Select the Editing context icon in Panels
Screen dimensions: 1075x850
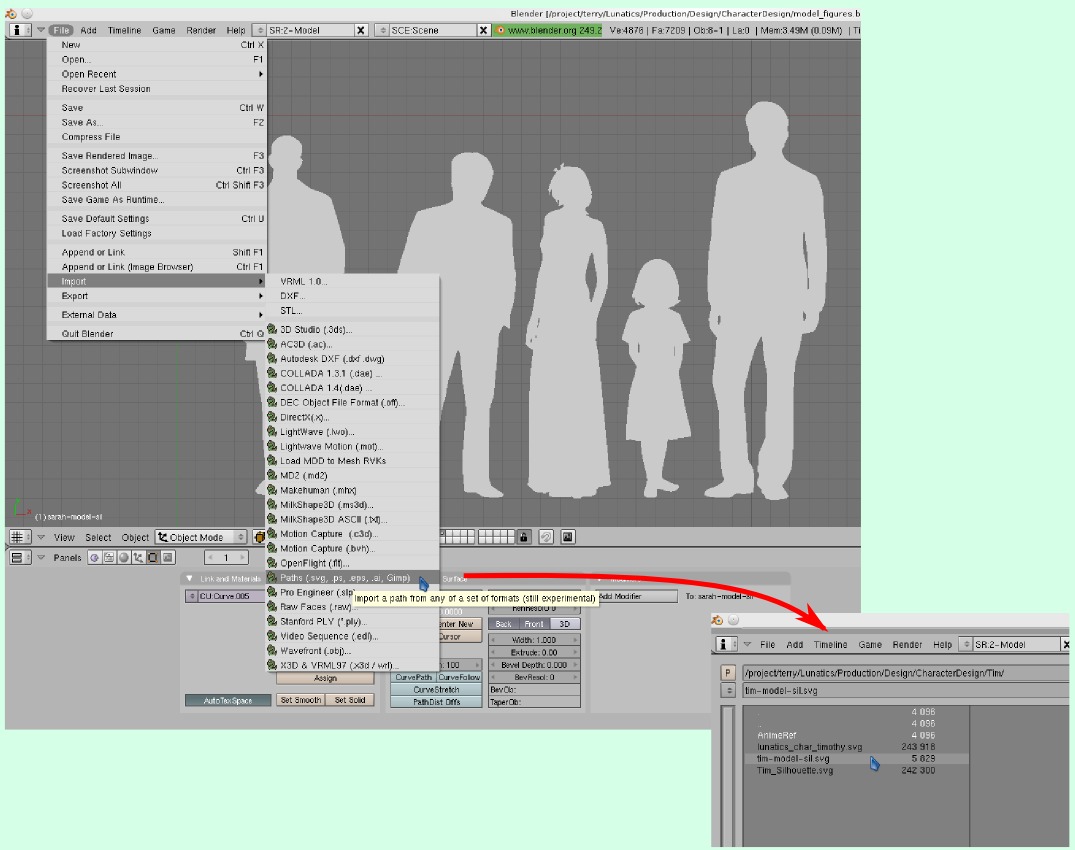click(152, 557)
